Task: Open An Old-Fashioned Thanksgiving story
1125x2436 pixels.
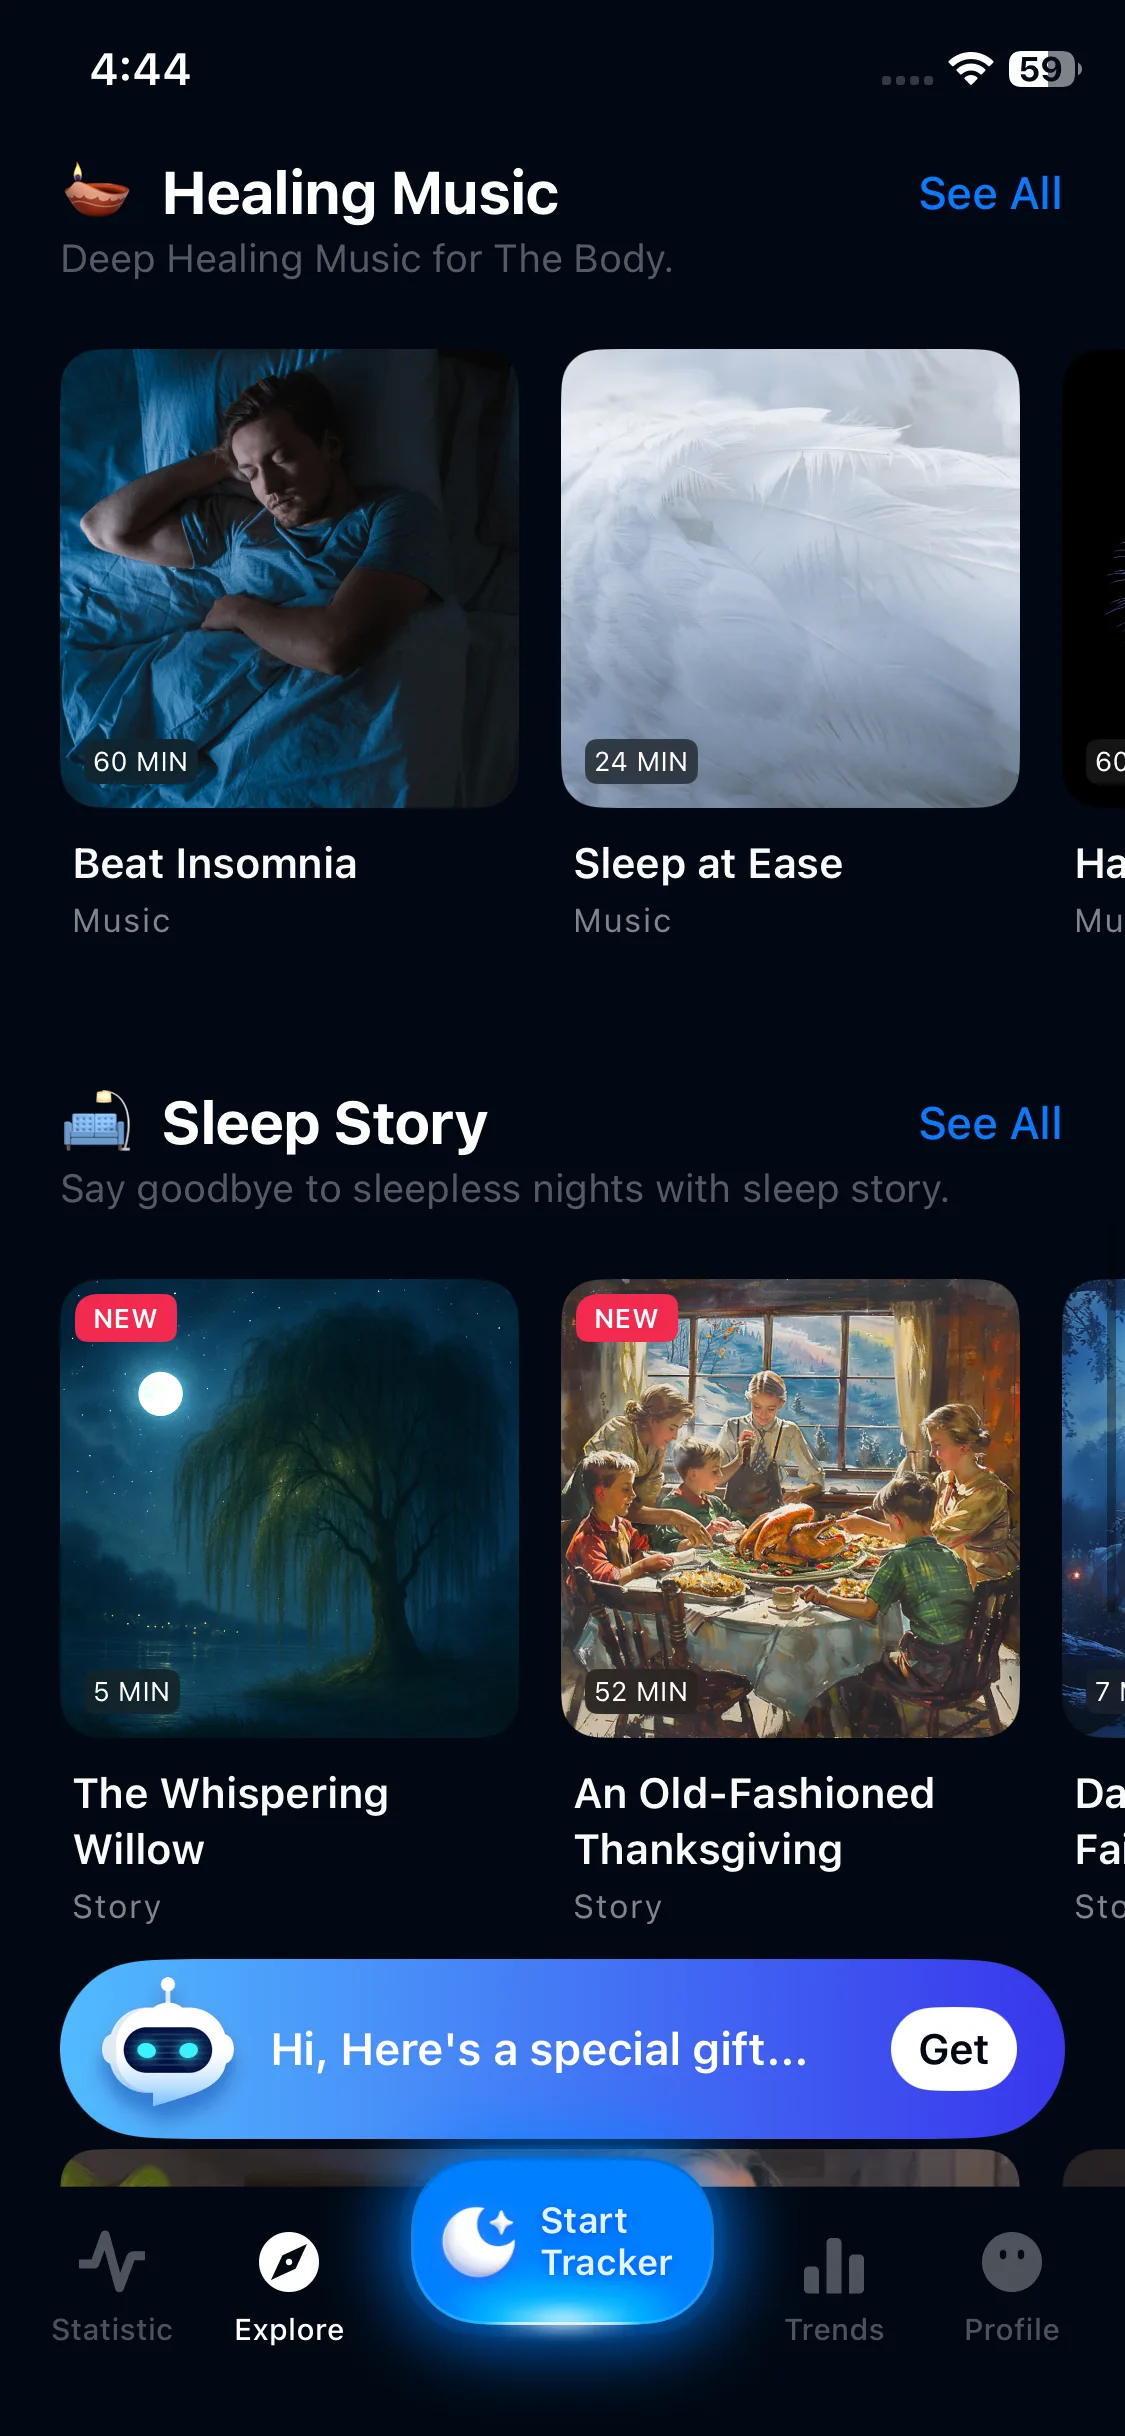Action: click(790, 1508)
